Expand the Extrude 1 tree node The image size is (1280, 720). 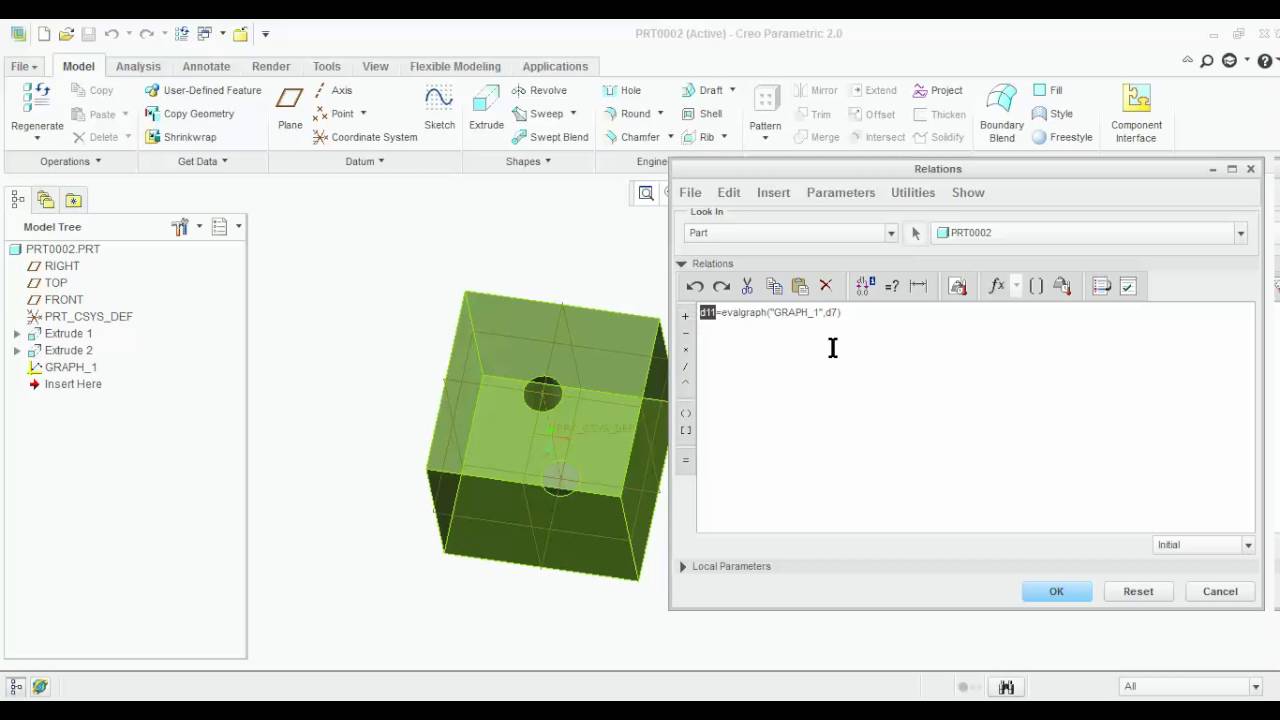click(x=17, y=334)
